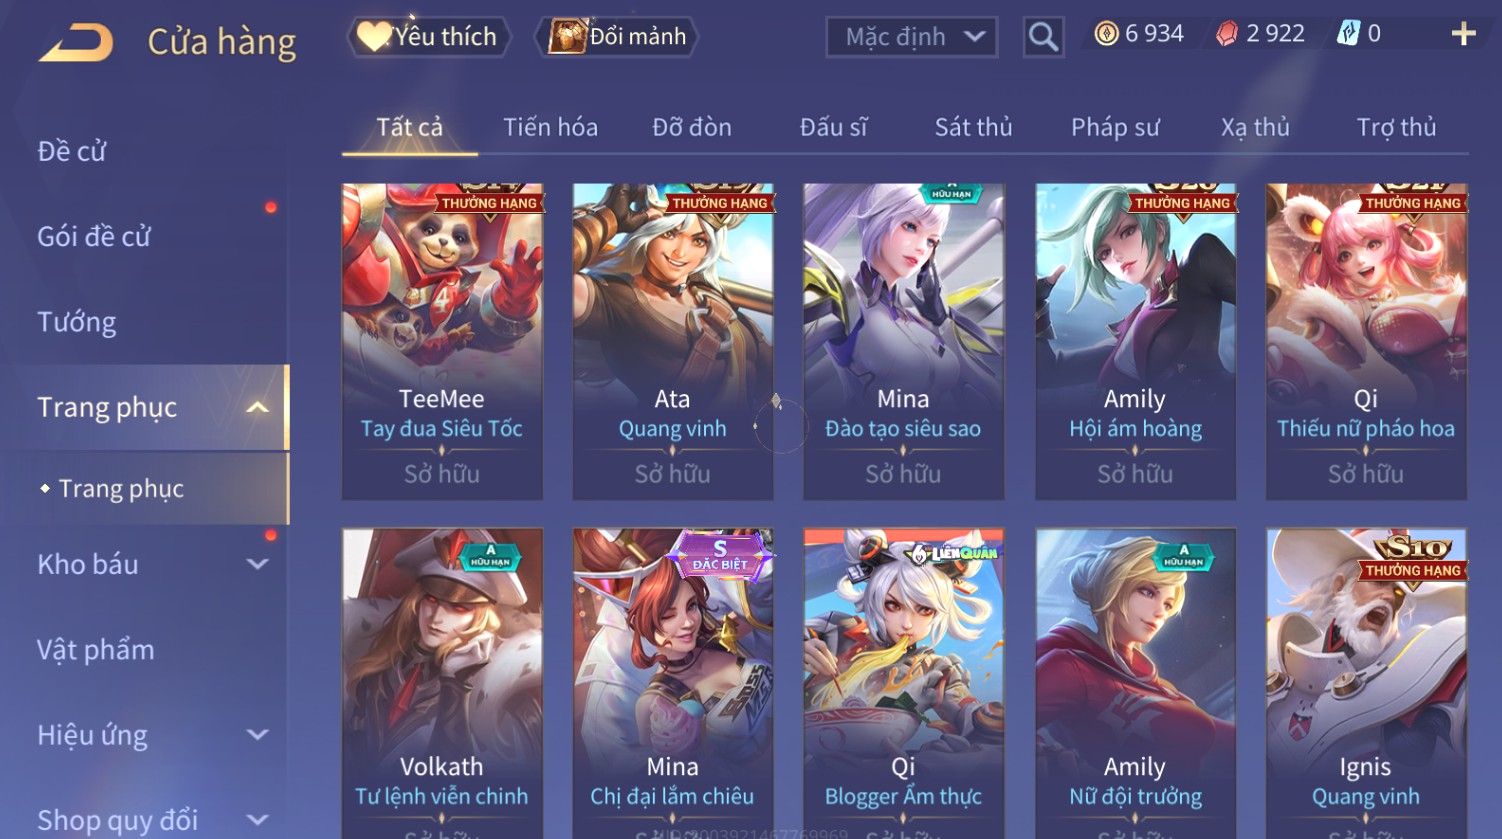Collapse the Trang phục sidebar section
Screen dimensions: 1502x839
tap(257, 407)
